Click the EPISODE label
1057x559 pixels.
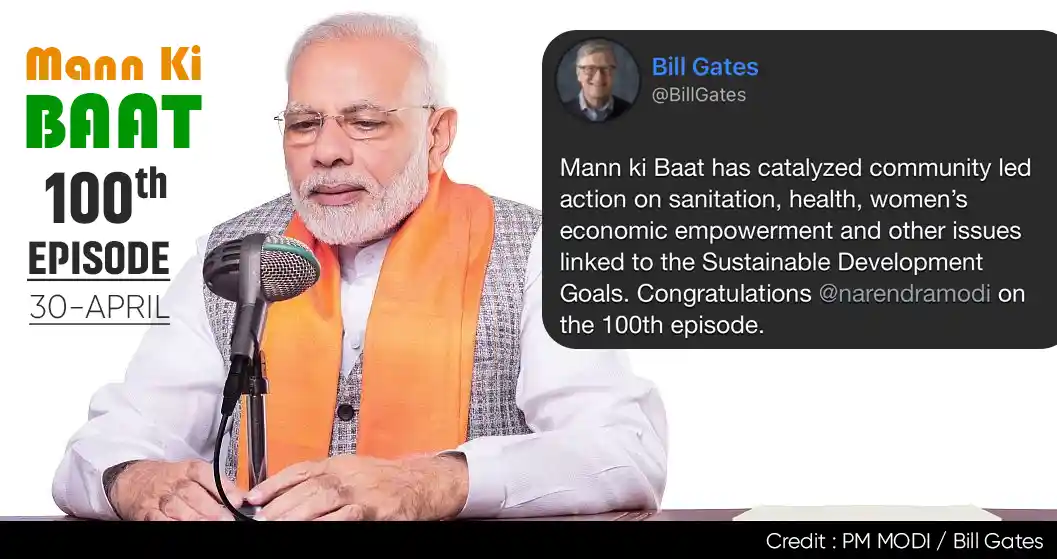click(99, 260)
